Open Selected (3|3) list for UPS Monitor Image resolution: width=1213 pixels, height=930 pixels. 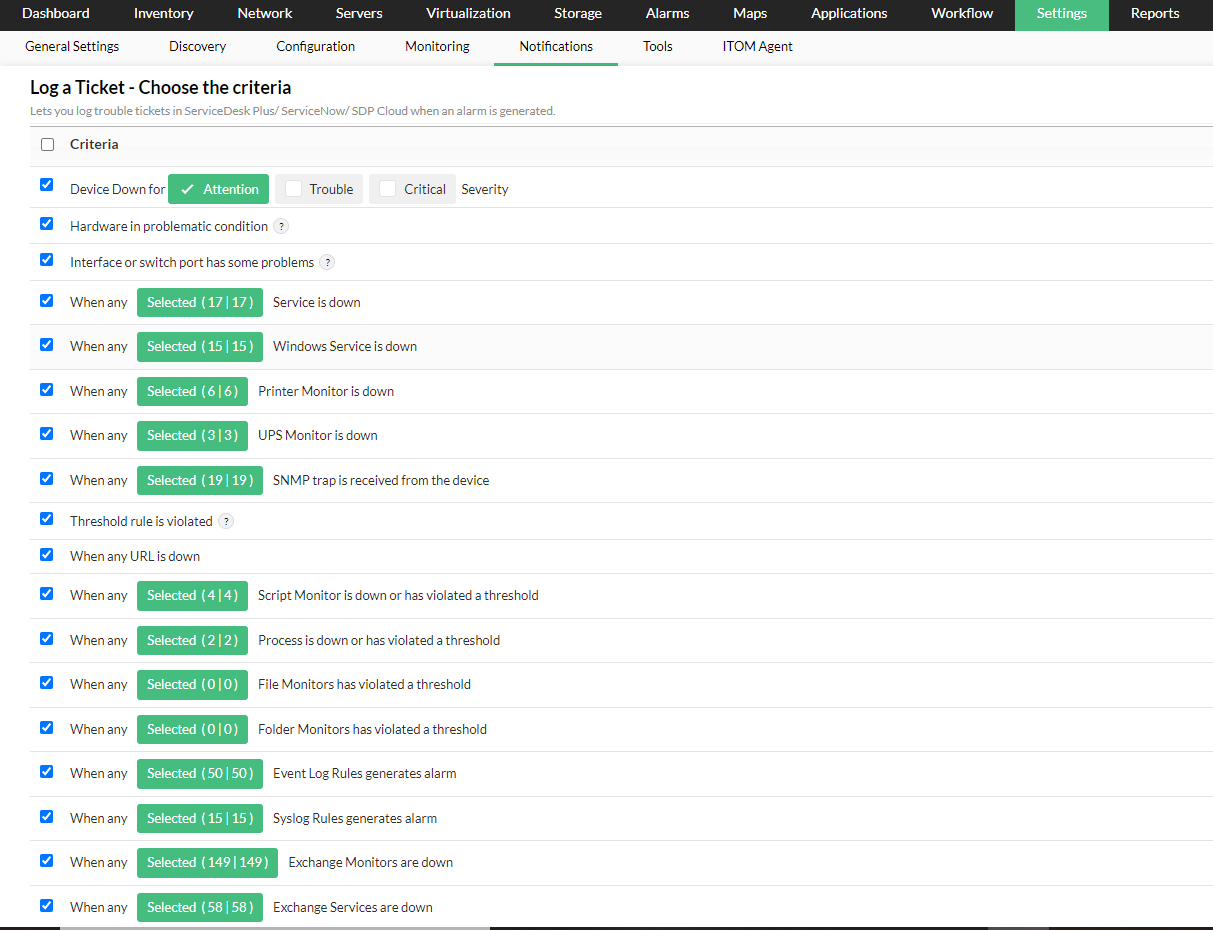192,435
